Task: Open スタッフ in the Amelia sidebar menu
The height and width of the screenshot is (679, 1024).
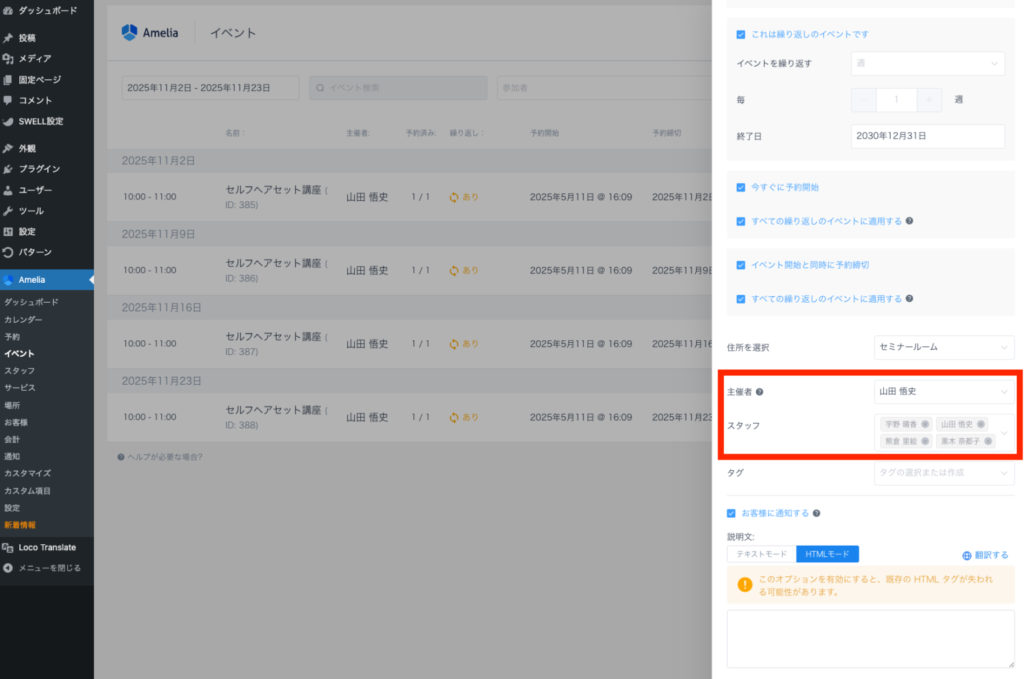Action: coord(19,370)
